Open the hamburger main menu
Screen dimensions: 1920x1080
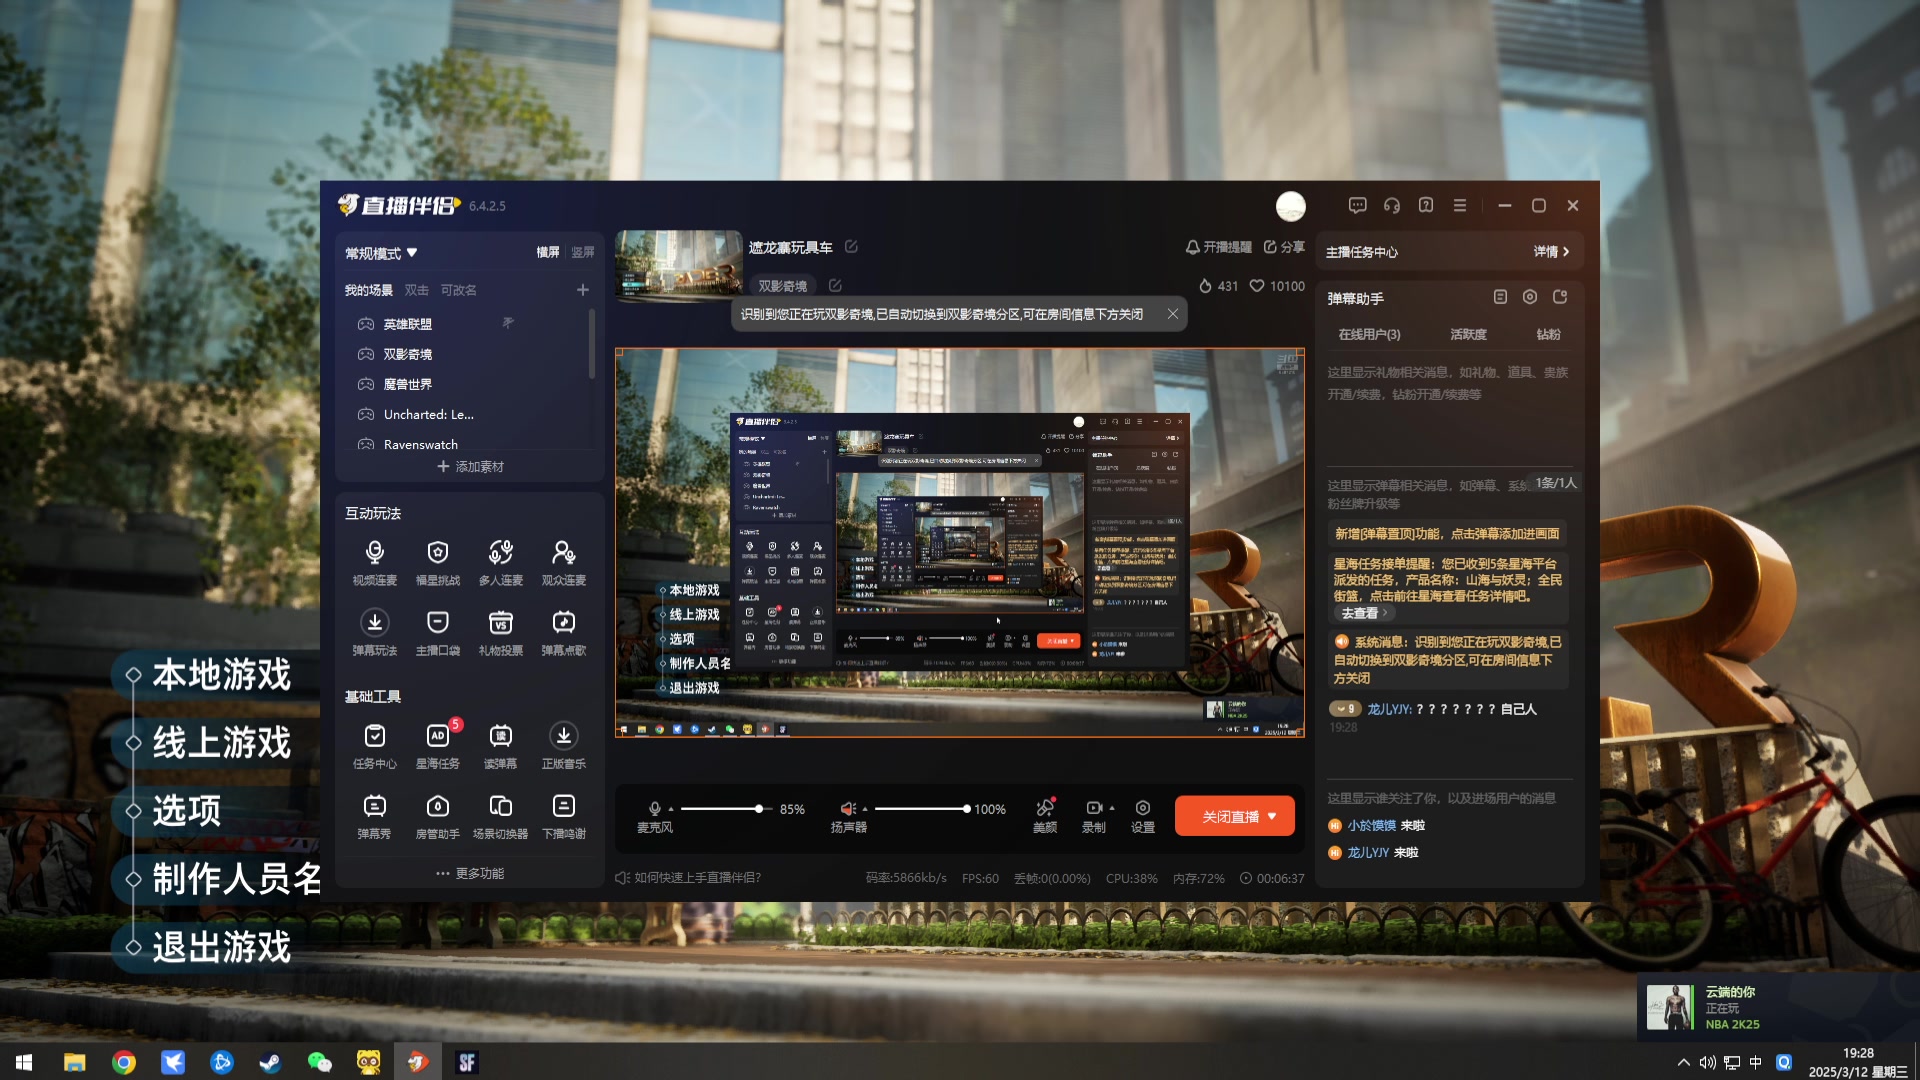point(1459,205)
